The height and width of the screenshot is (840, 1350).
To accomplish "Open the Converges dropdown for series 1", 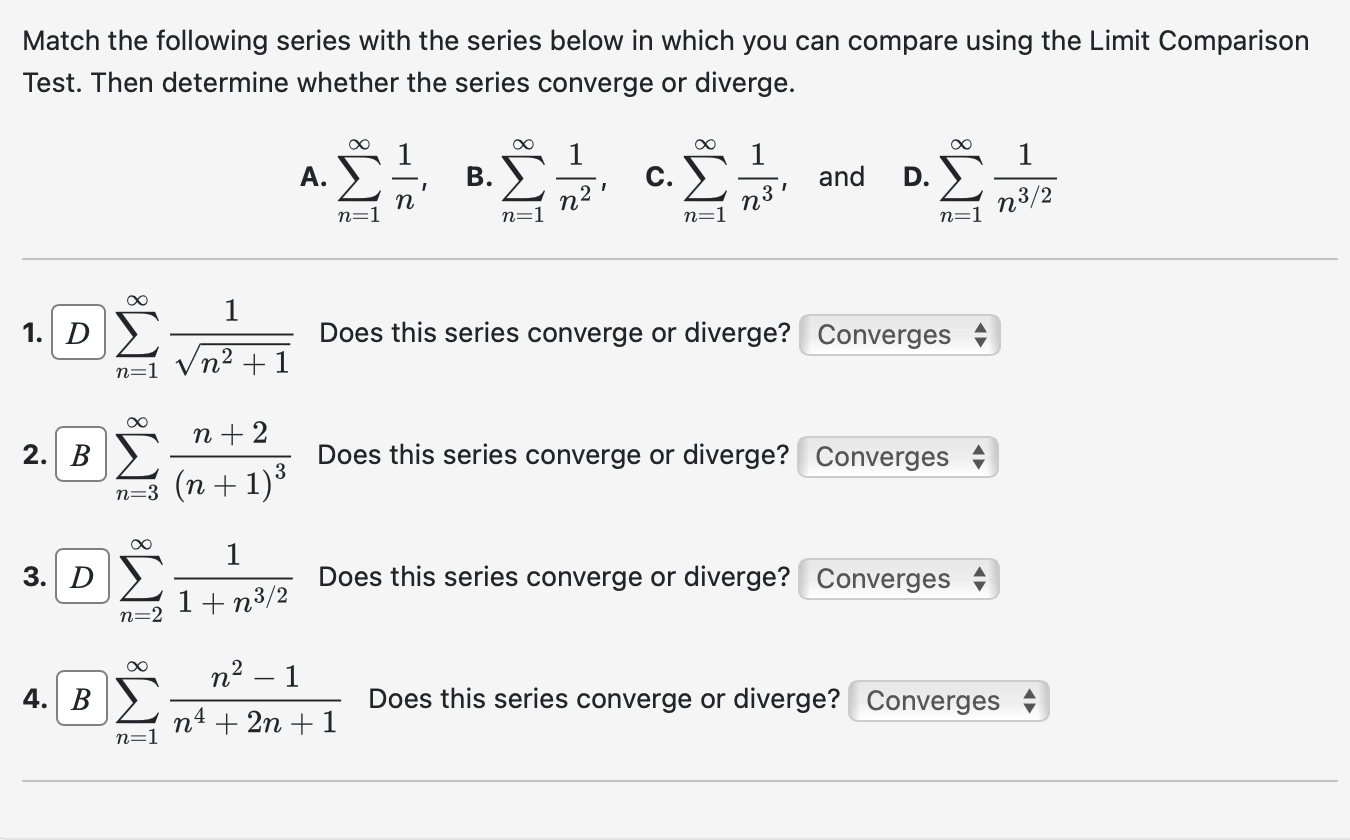I will point(898,335).
